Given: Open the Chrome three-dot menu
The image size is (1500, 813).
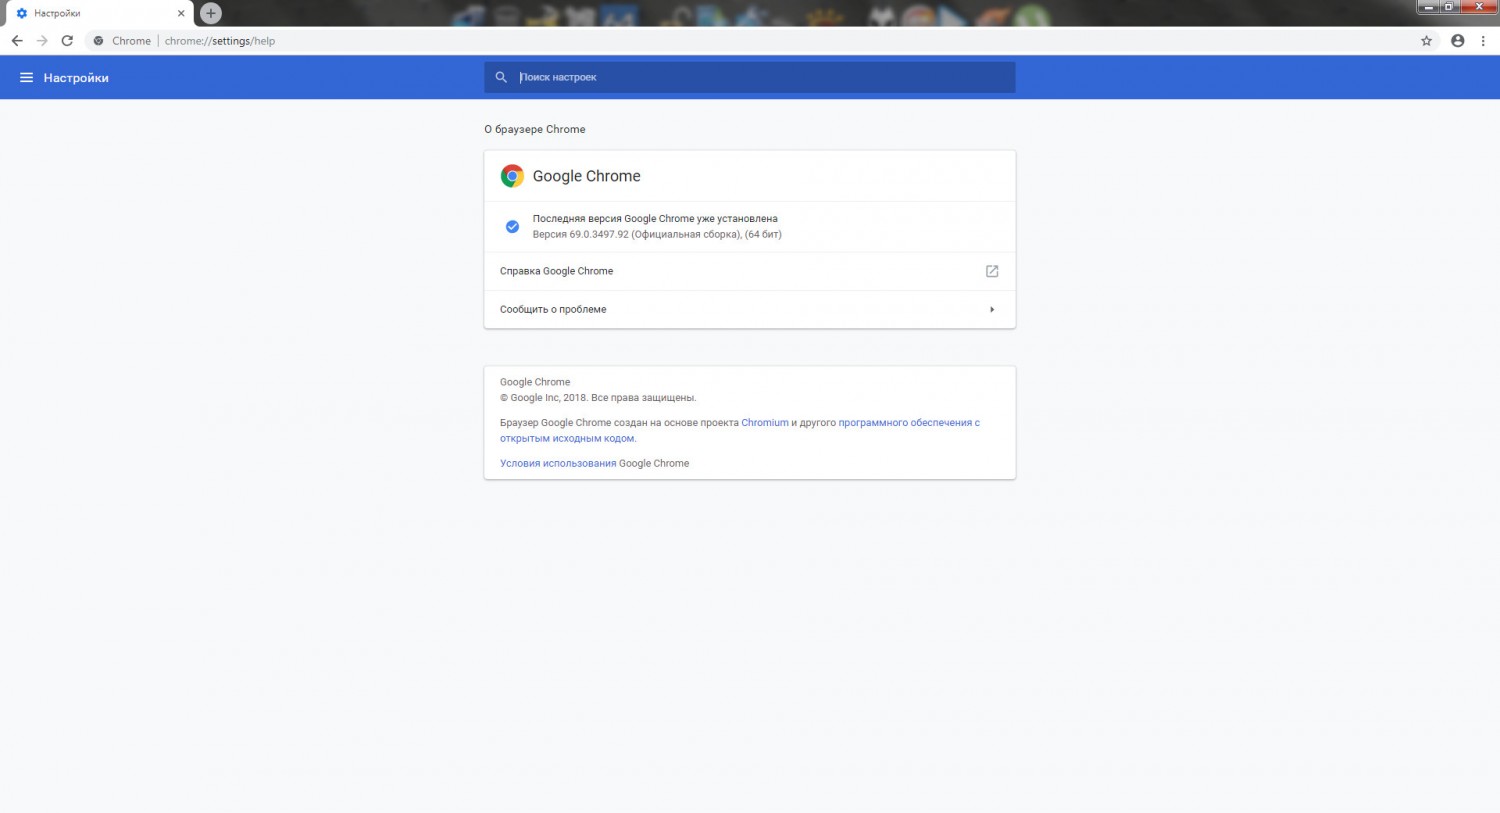Looking at the screenshot, I should (1483, 41).
